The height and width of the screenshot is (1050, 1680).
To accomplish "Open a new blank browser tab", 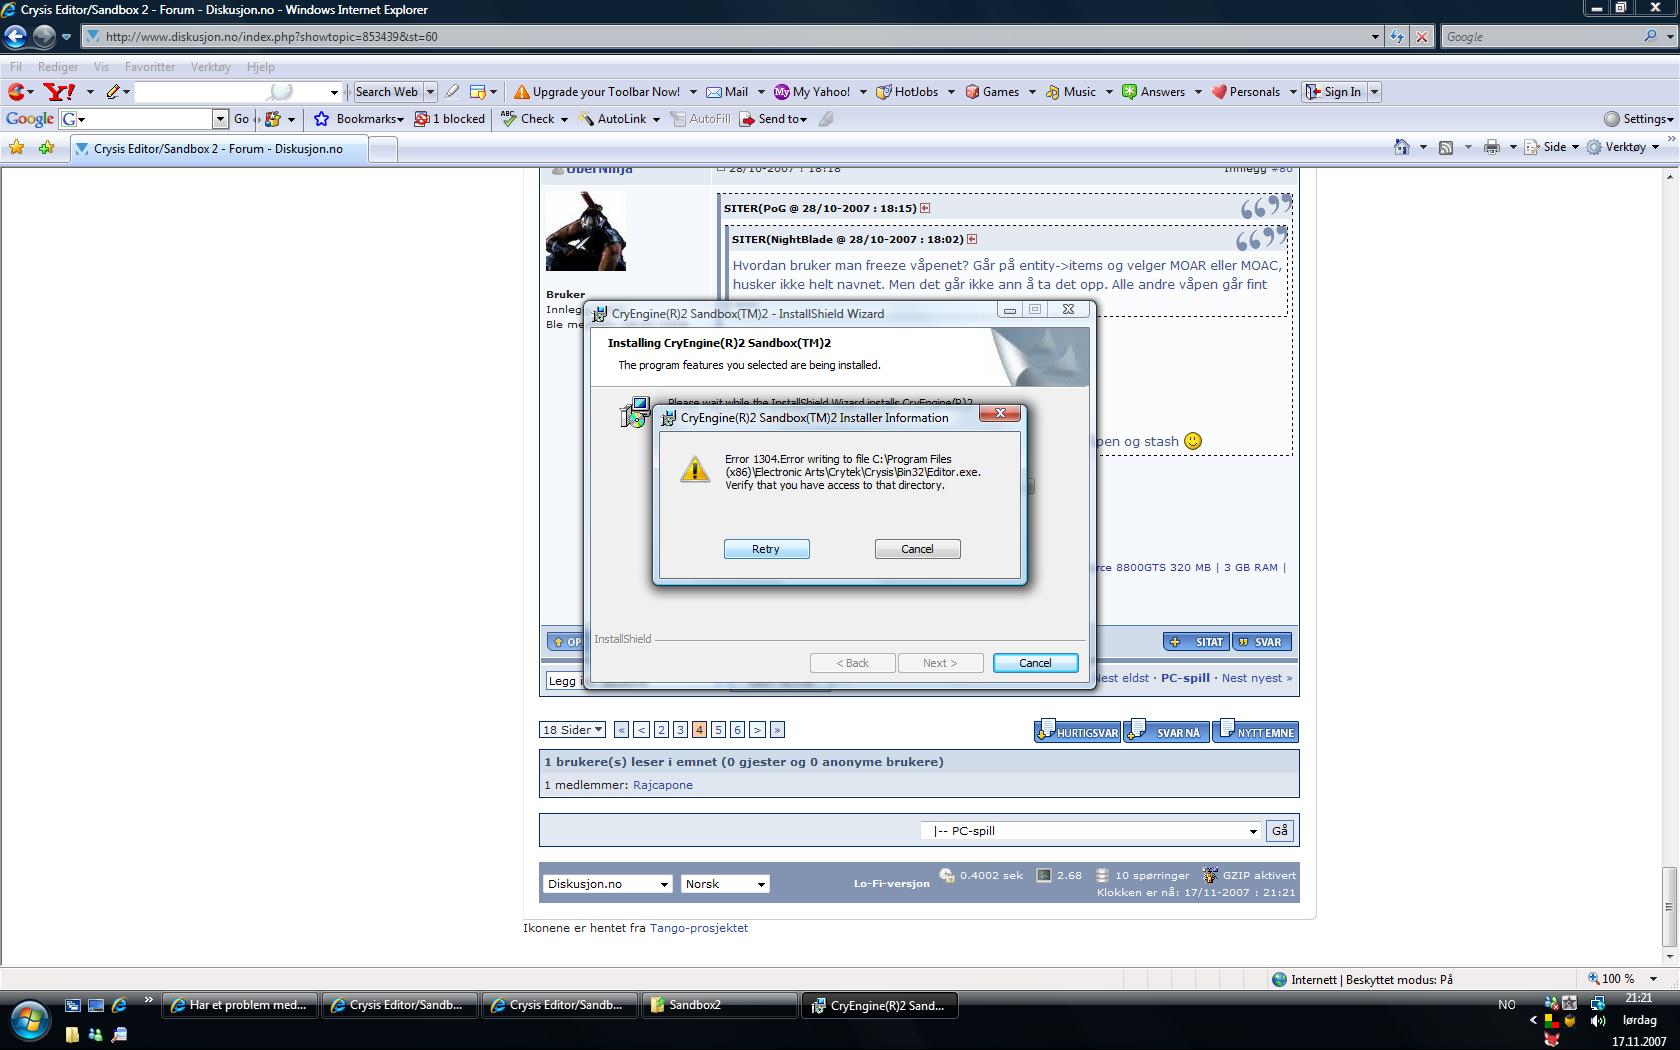I will (x=383, y=149).
